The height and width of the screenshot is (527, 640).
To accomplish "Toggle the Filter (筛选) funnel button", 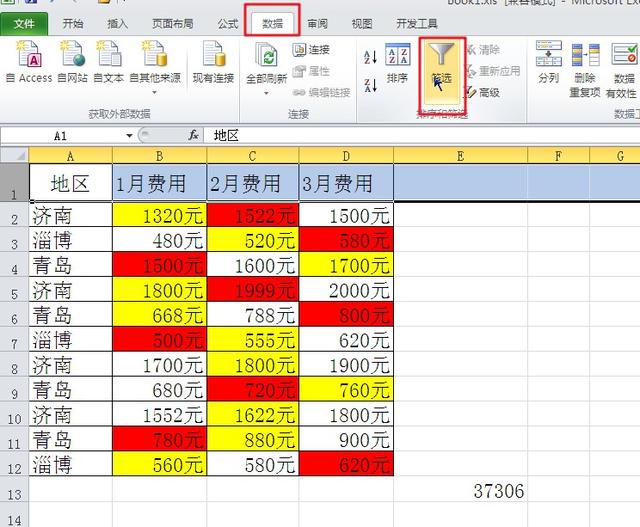I will coord(442,71).
